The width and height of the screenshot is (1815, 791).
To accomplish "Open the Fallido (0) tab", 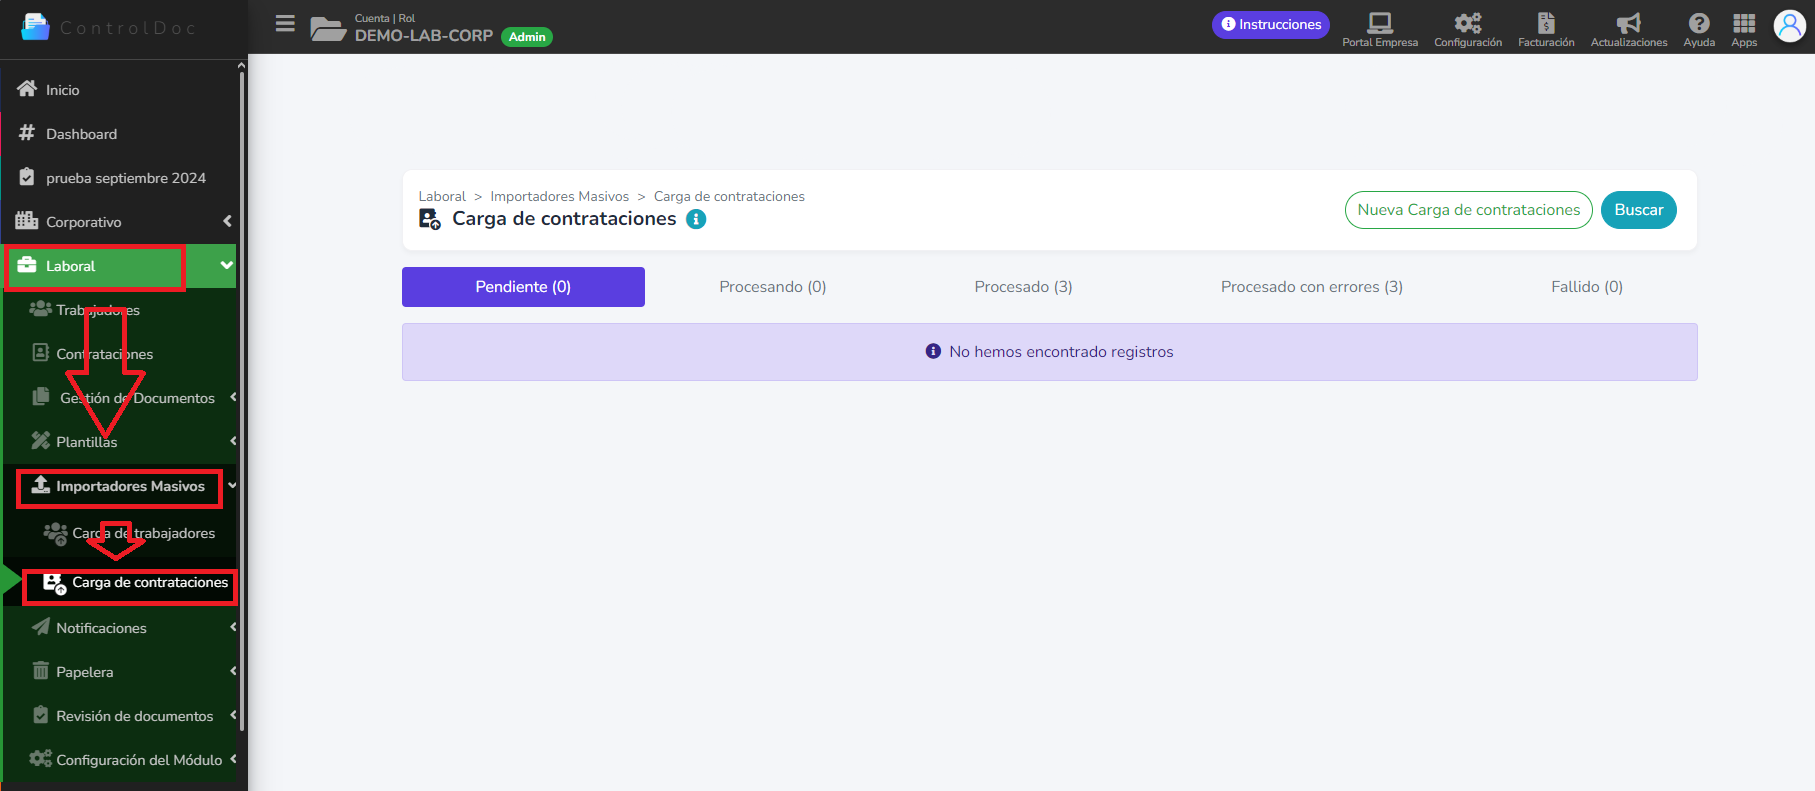I will [x=1587, y=287].
